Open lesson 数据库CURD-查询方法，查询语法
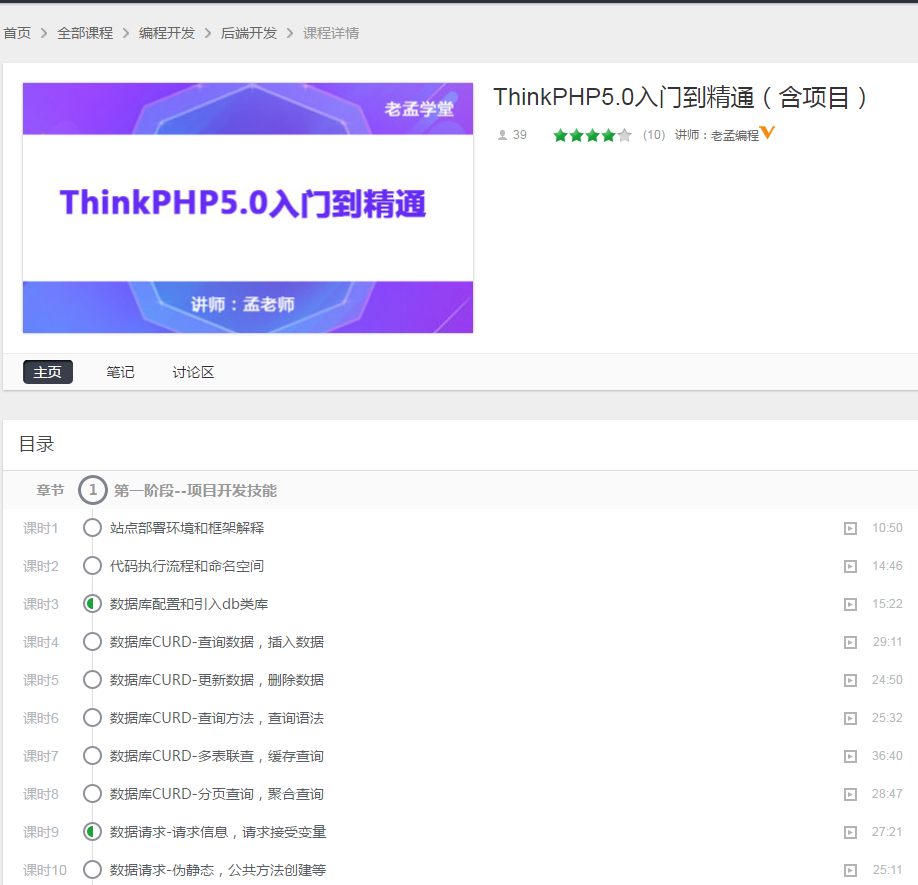 pyautogui.click(x=217, y=718)
